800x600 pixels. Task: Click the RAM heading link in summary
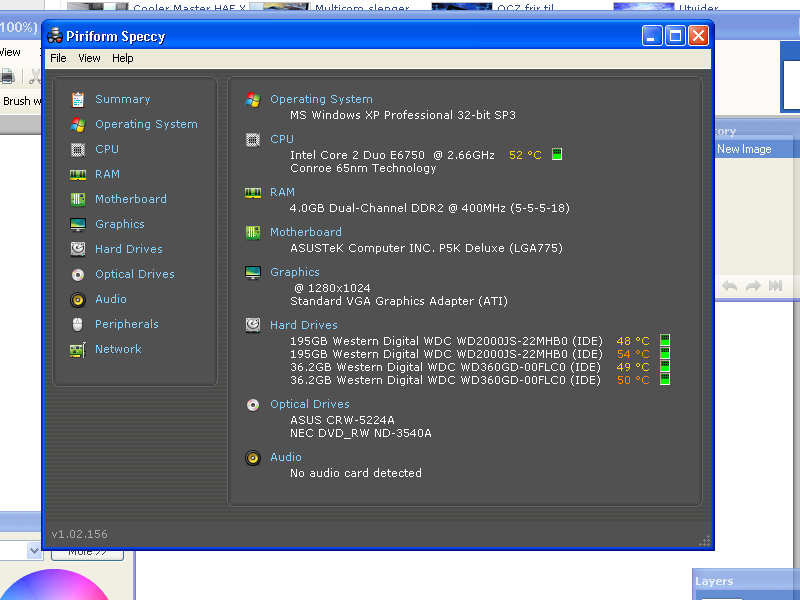tap(282, 192)
